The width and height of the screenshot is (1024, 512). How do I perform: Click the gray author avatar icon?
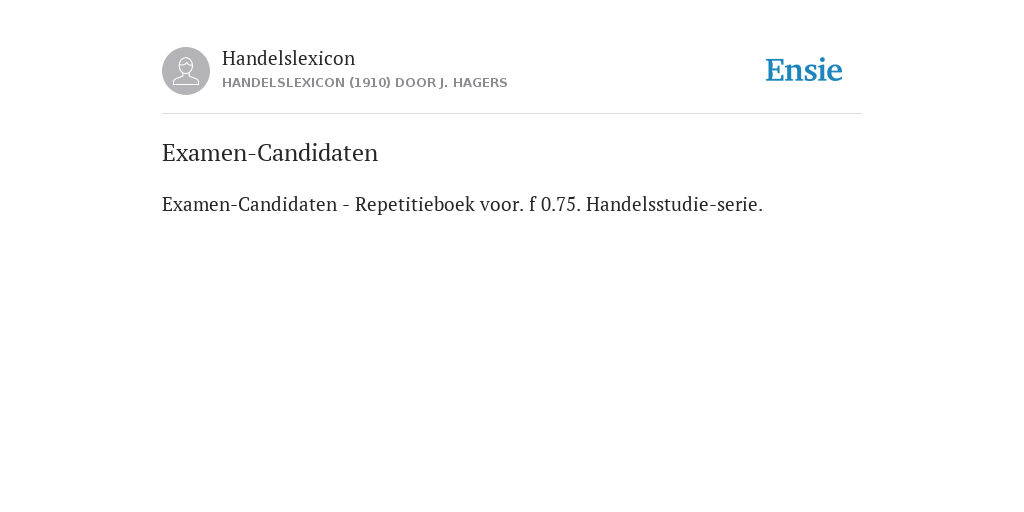(x=186, y=71)
